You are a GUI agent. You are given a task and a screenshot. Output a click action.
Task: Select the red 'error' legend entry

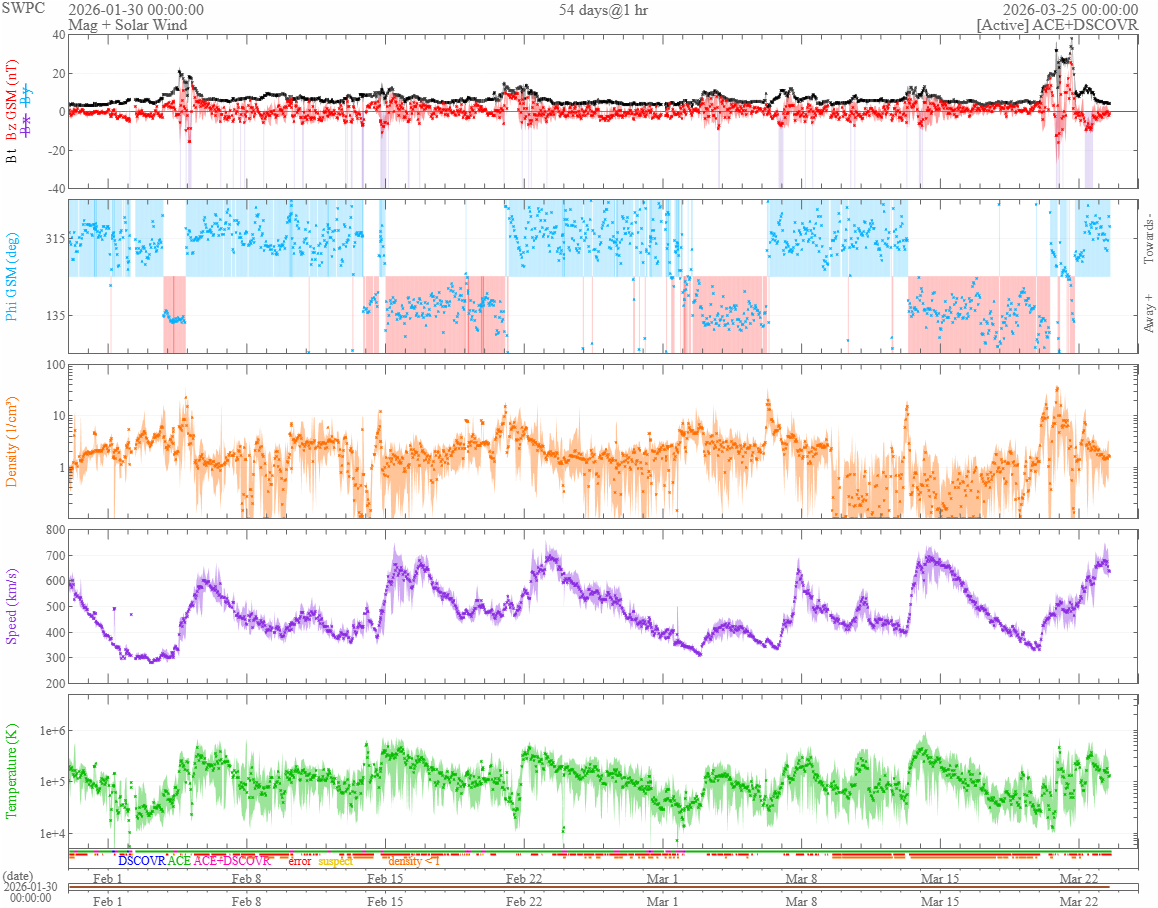coord(300,861)
